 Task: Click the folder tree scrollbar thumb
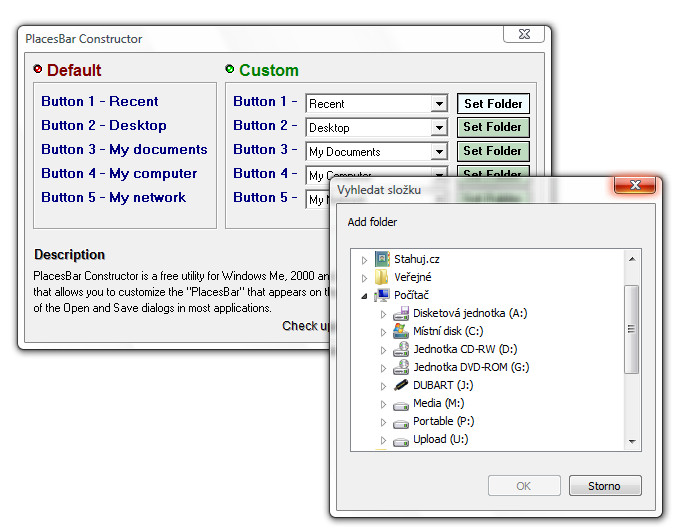[631, 329]
